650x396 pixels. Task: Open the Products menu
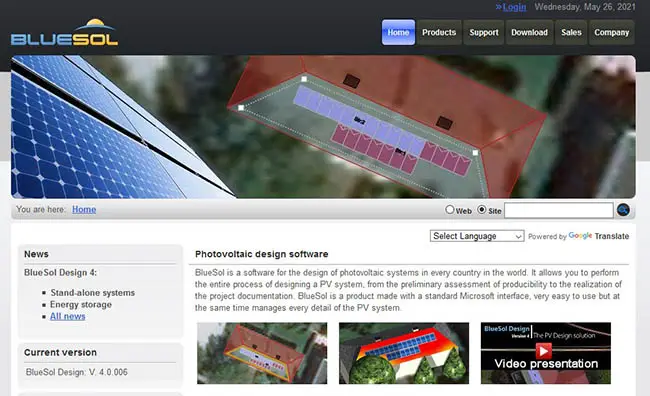[439, 32]
